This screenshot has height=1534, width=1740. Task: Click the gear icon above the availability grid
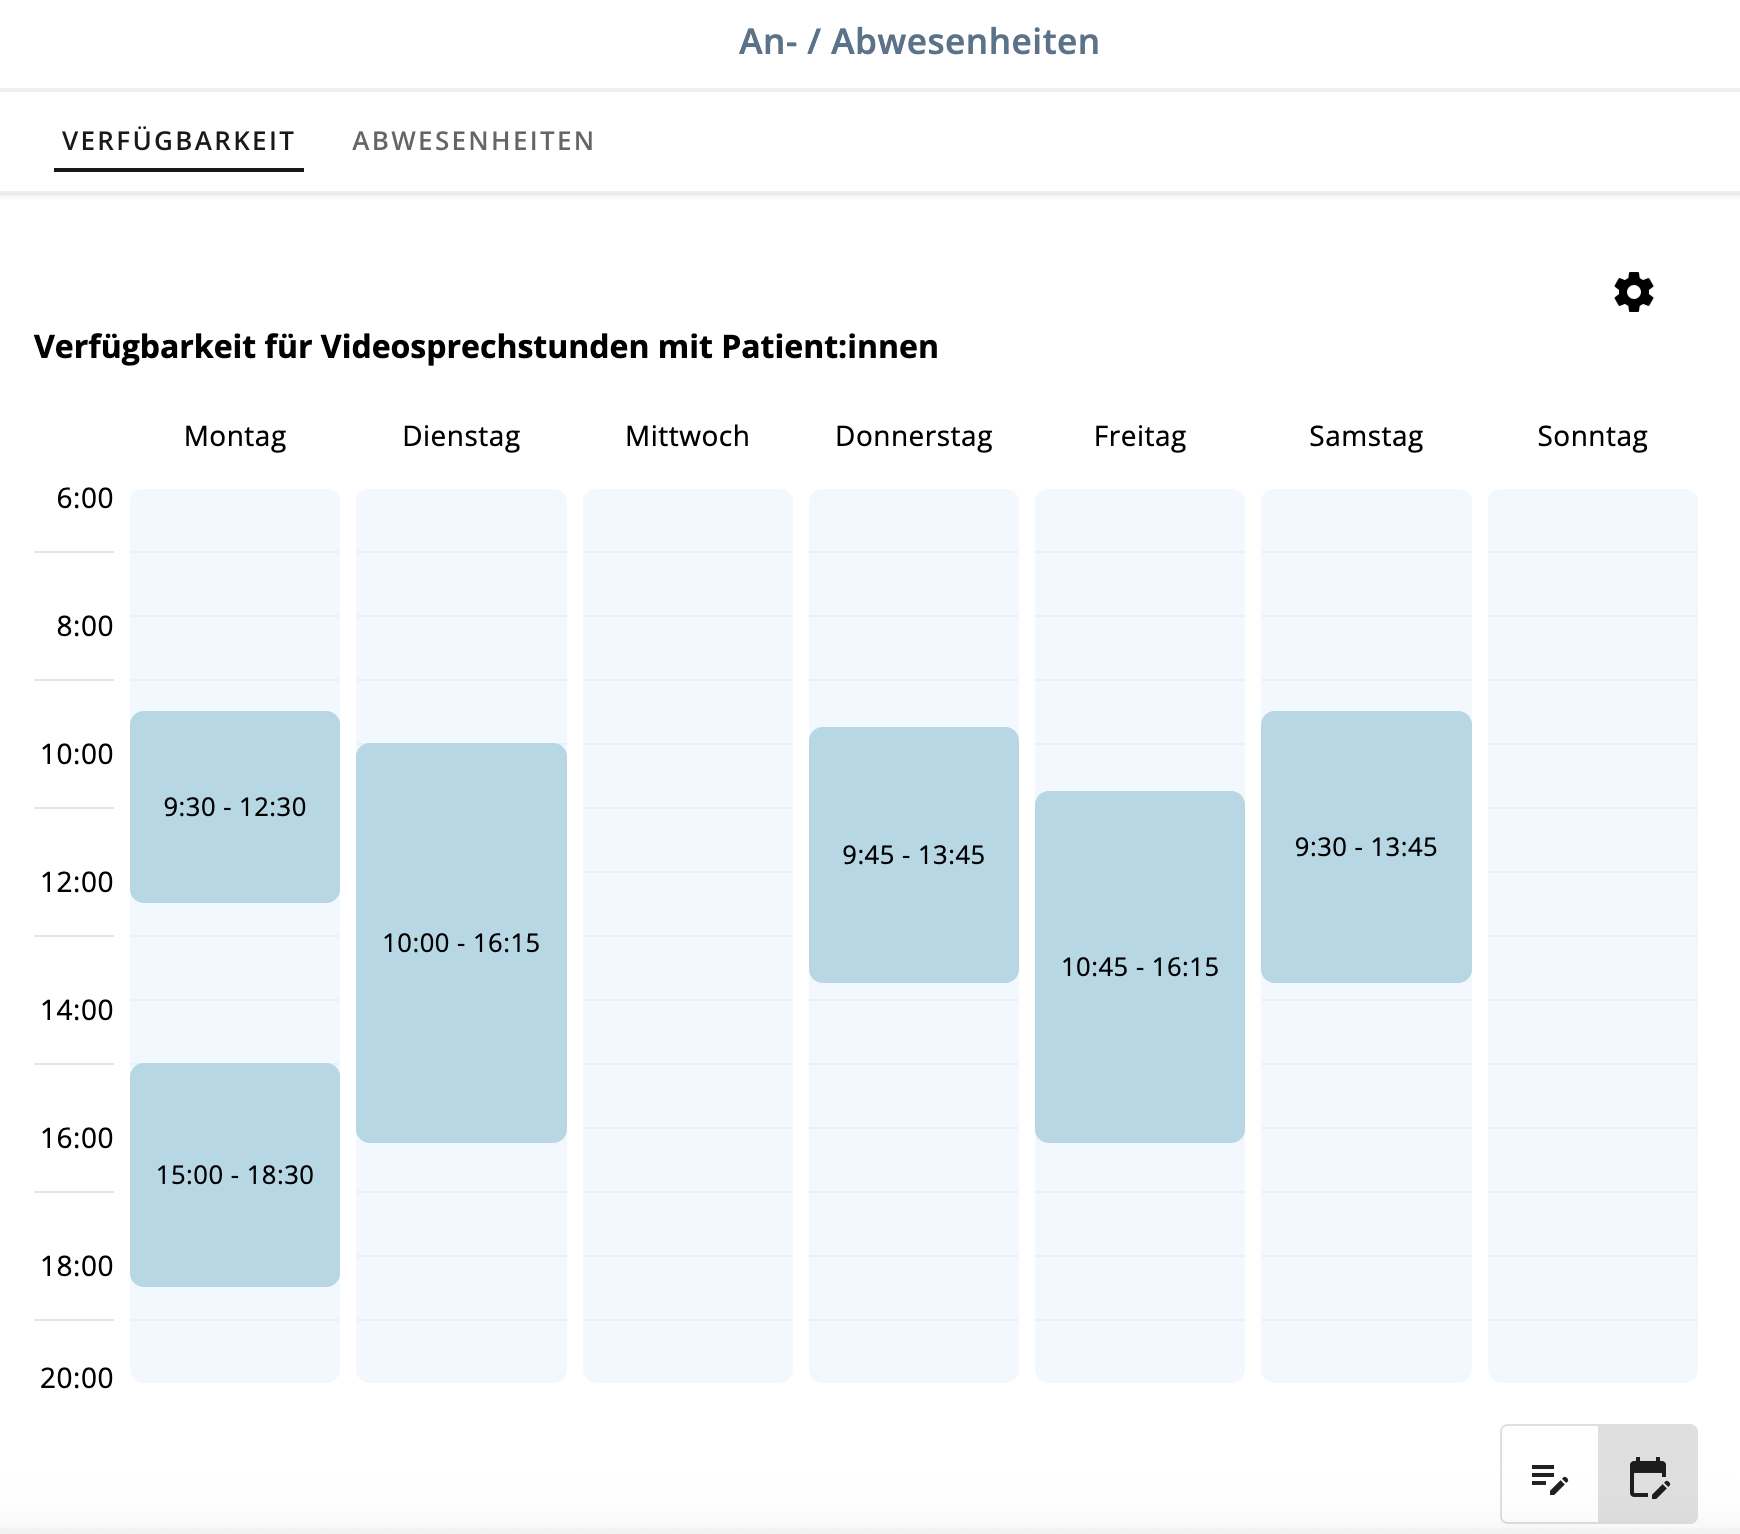[1631, 294]
